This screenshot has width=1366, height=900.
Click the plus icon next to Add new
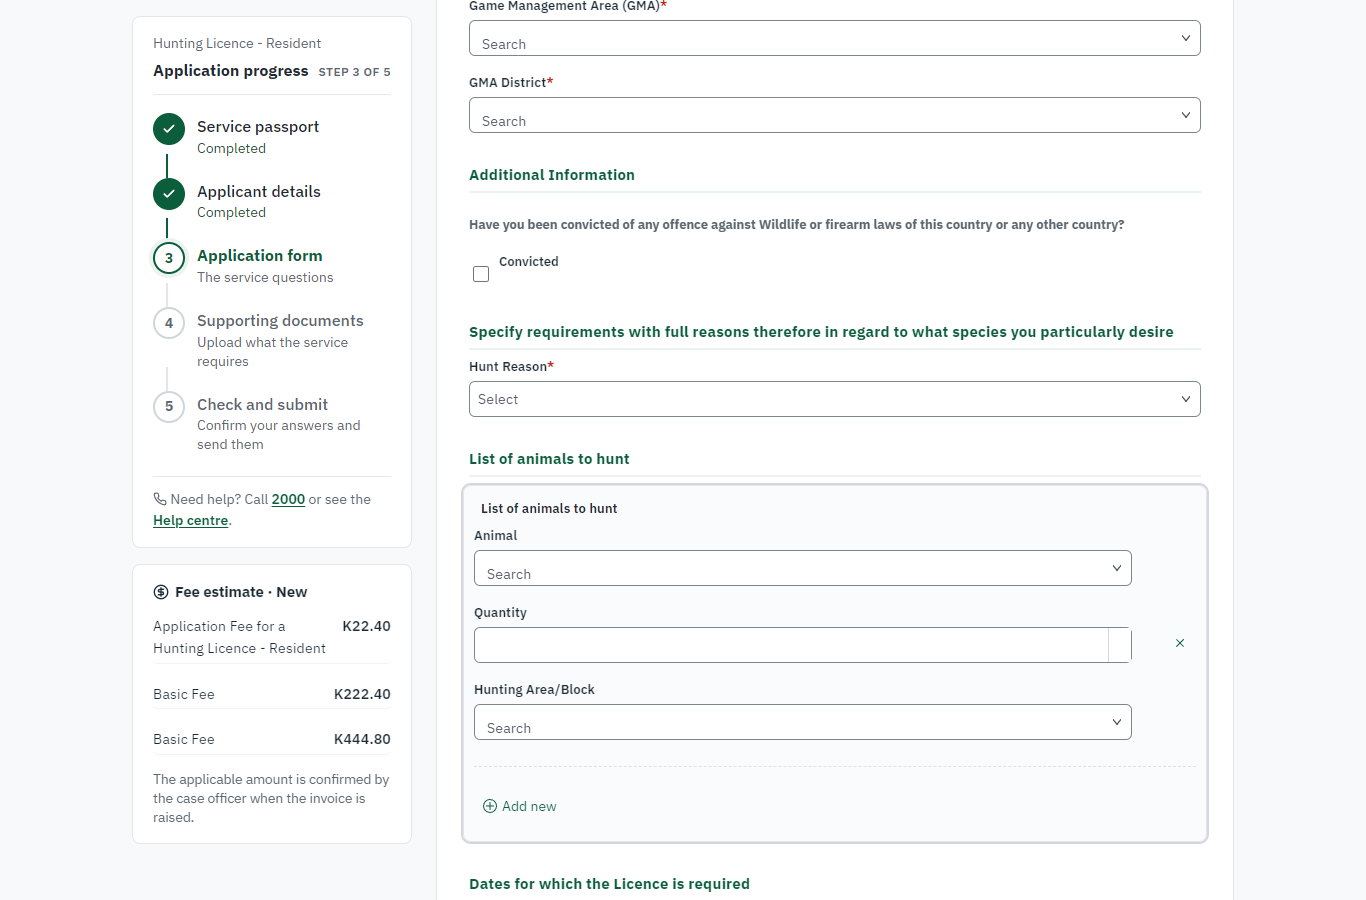point(490,806)
